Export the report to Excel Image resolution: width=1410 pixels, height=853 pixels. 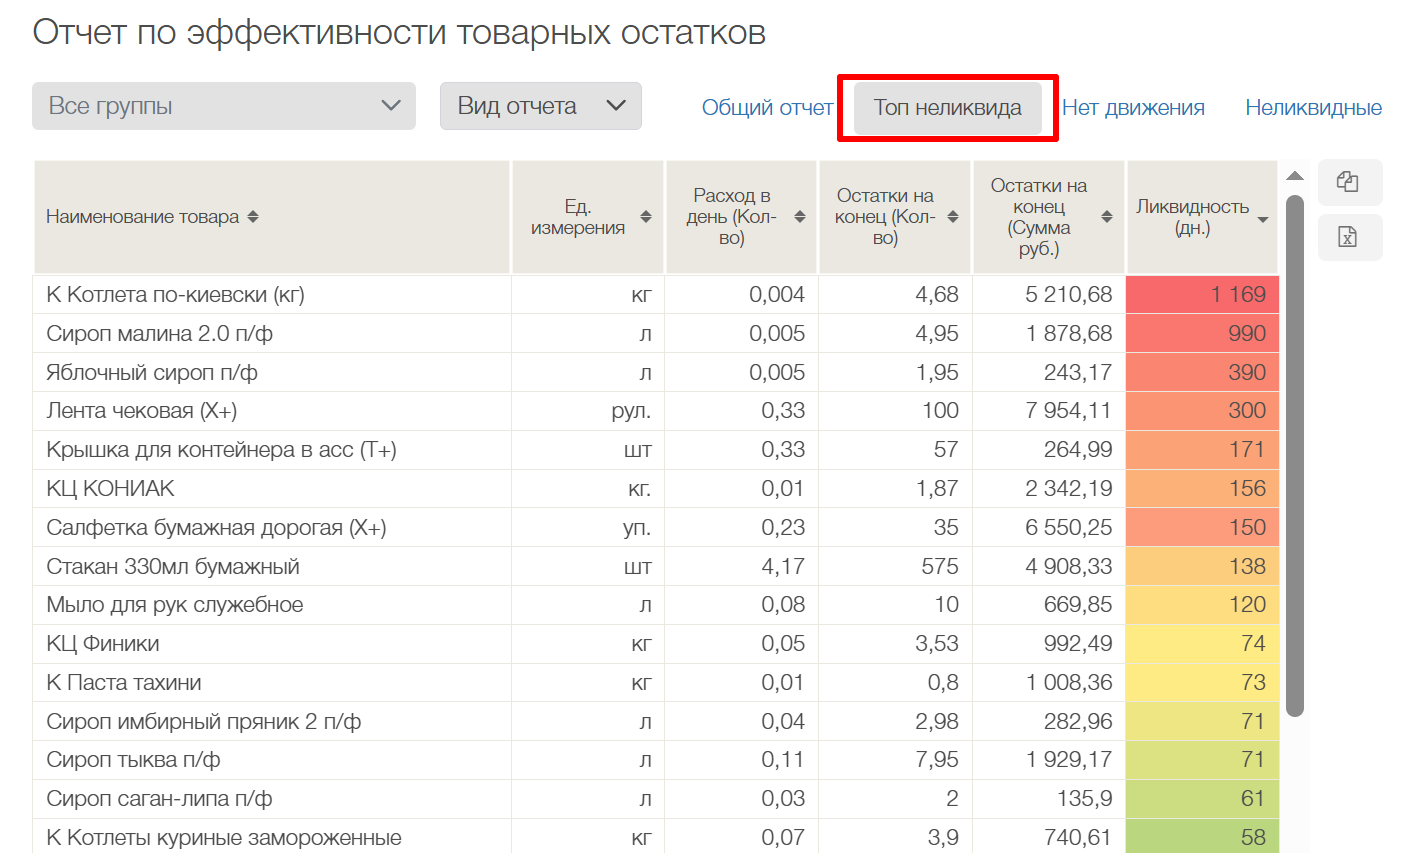1348,237
